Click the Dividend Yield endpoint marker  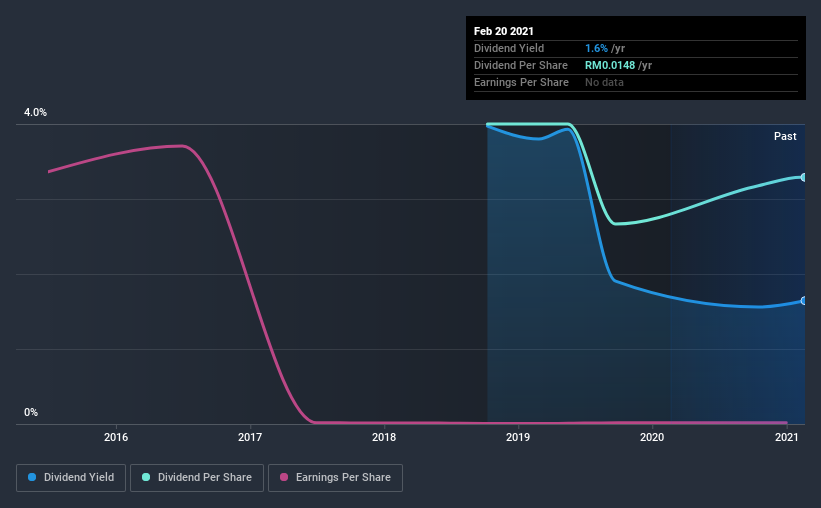tap(803, 301)
